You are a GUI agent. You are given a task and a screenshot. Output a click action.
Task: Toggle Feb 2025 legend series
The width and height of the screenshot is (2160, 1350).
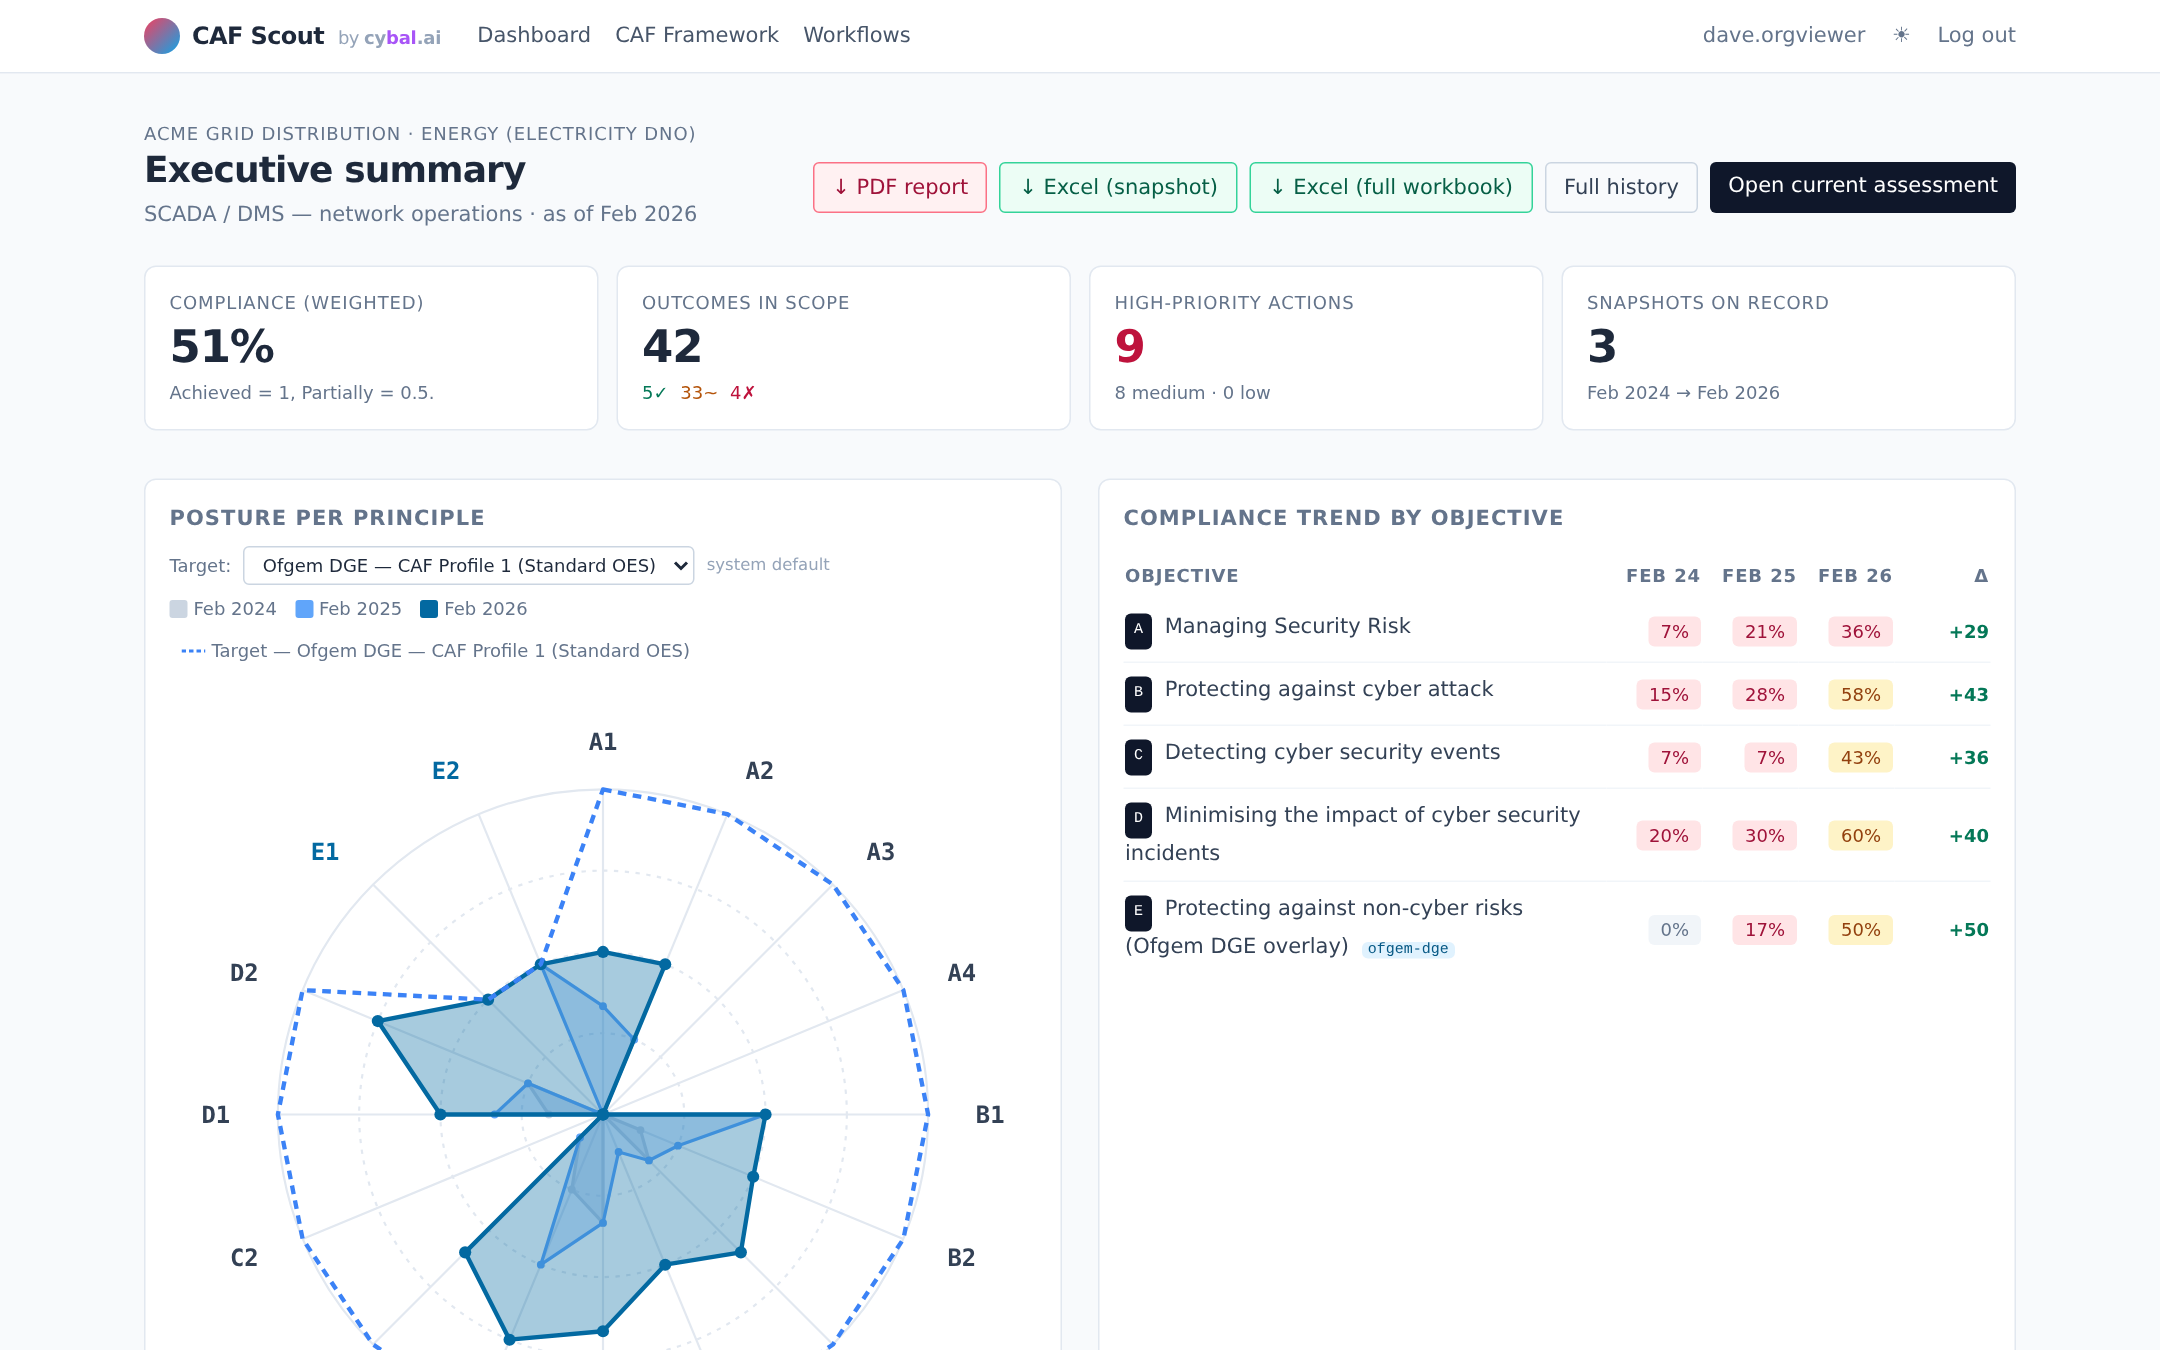click(x=349, y=609)
